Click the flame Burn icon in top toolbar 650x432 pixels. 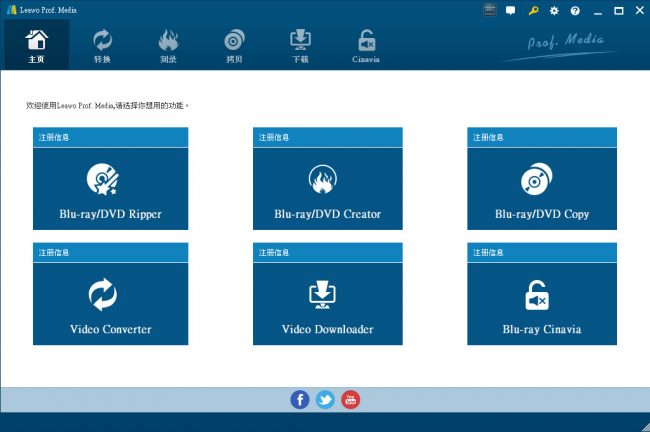click(x=168, y=45)
